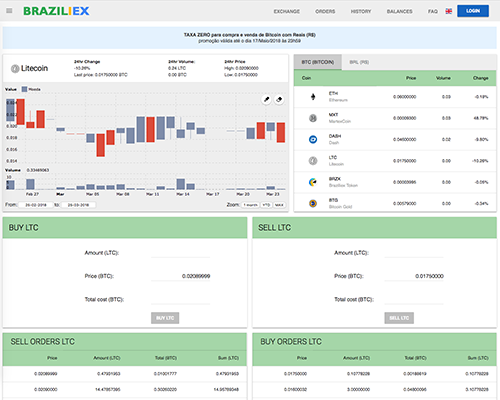This screenshot has height=400, width=500.
Task: Click the chart From date field
Action: (x=36, y=205)
